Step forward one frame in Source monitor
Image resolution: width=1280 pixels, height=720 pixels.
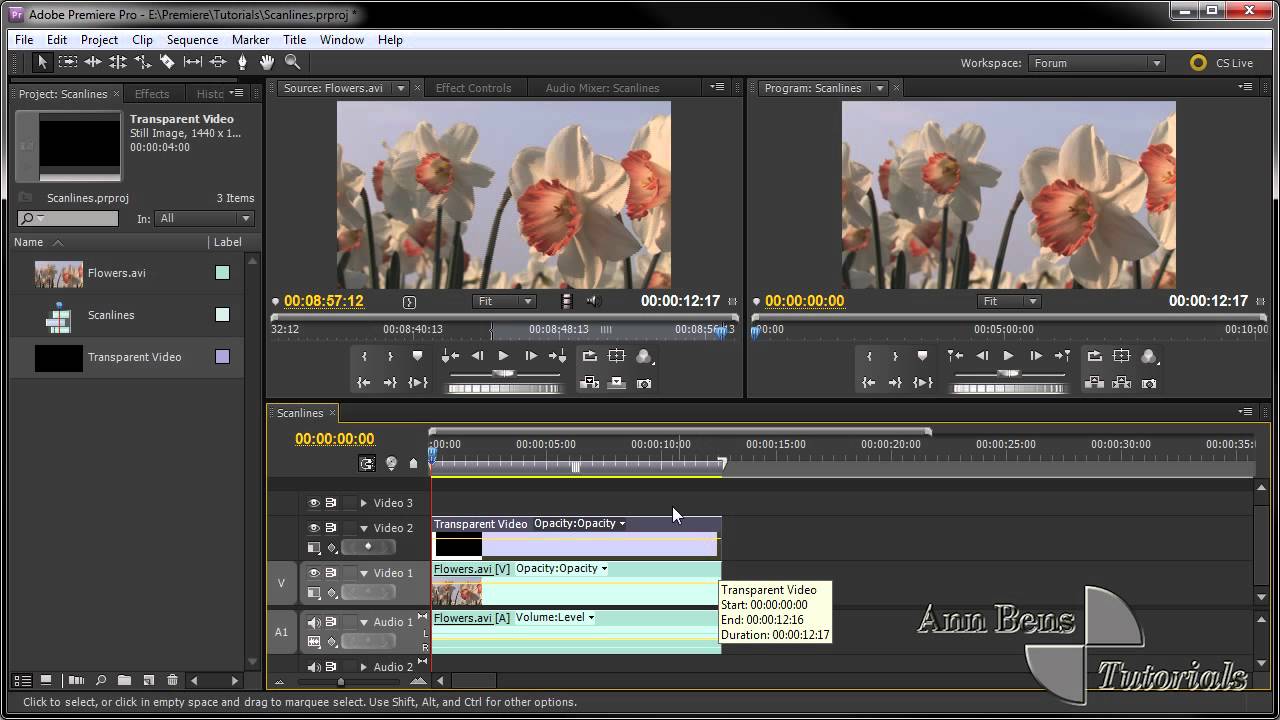(x=531, y=356)
